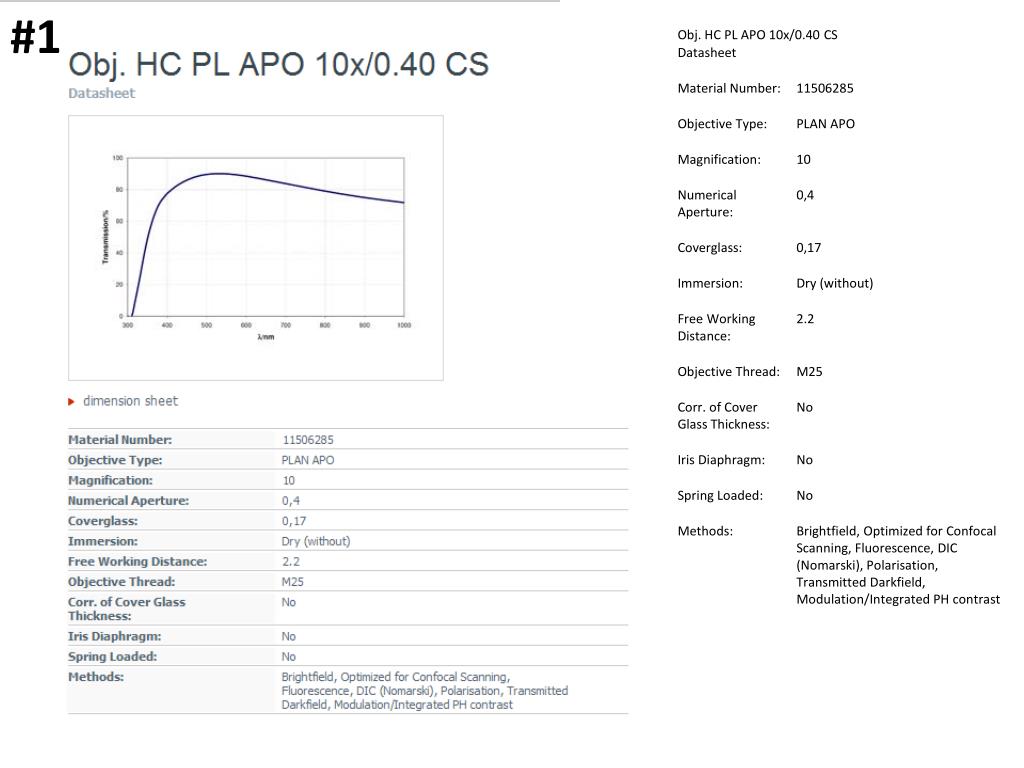Click the λ/nm axis label under the chart
The width and height of the screenshot is (1024, 768).
click(x=266, y=337)
